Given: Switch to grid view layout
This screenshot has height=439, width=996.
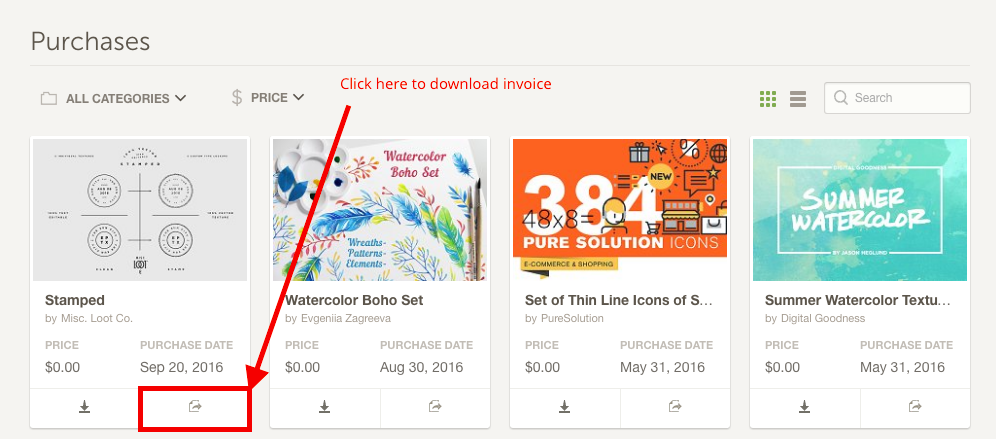Looking at the screenshot, I should tap(768, 98).
